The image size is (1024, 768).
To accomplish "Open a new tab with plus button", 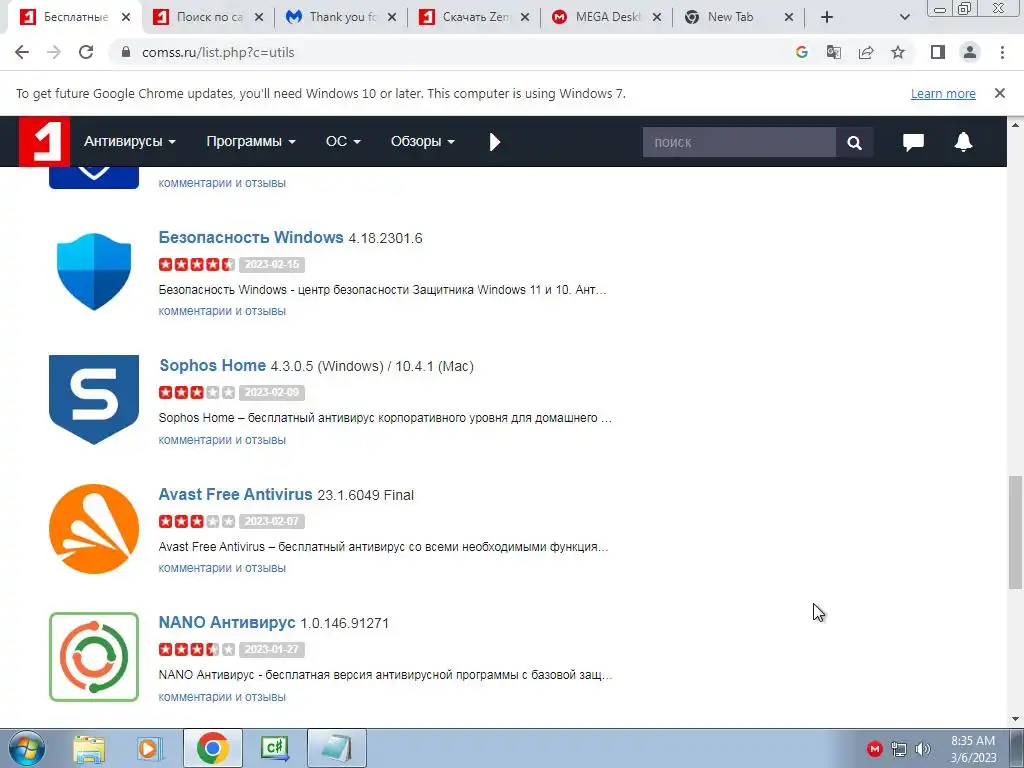I will [827, 17].
